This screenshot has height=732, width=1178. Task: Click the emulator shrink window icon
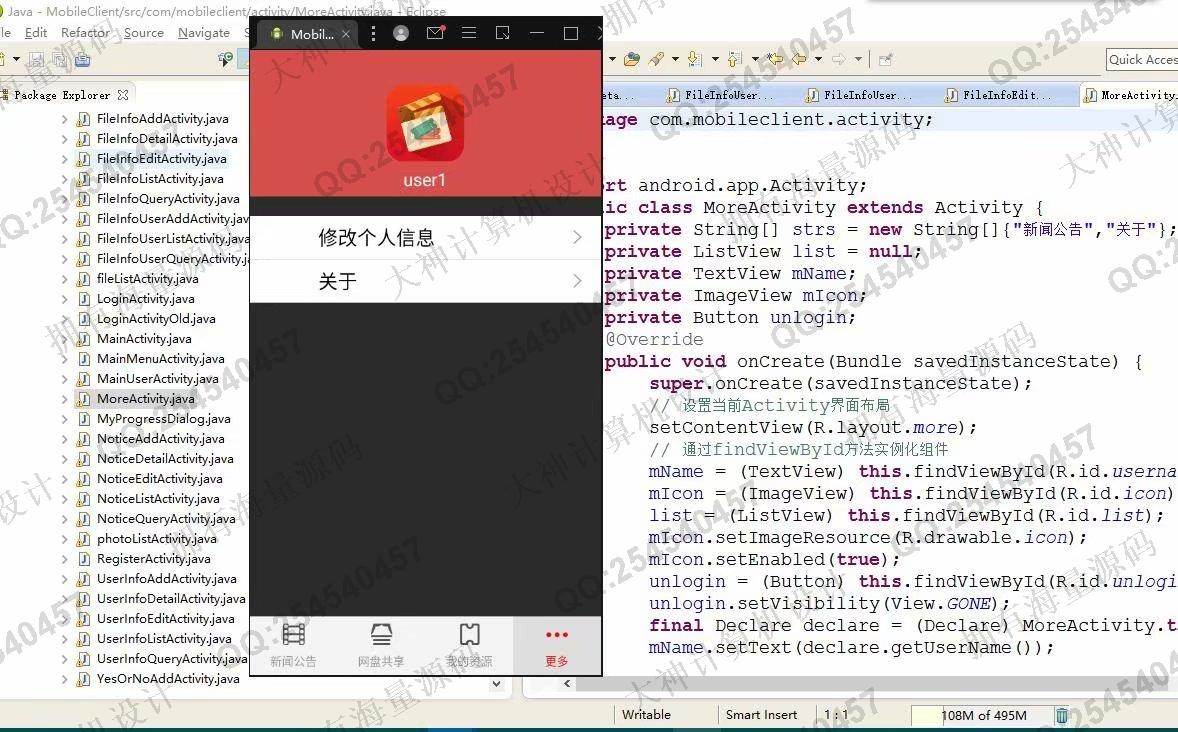pos(503,33)
